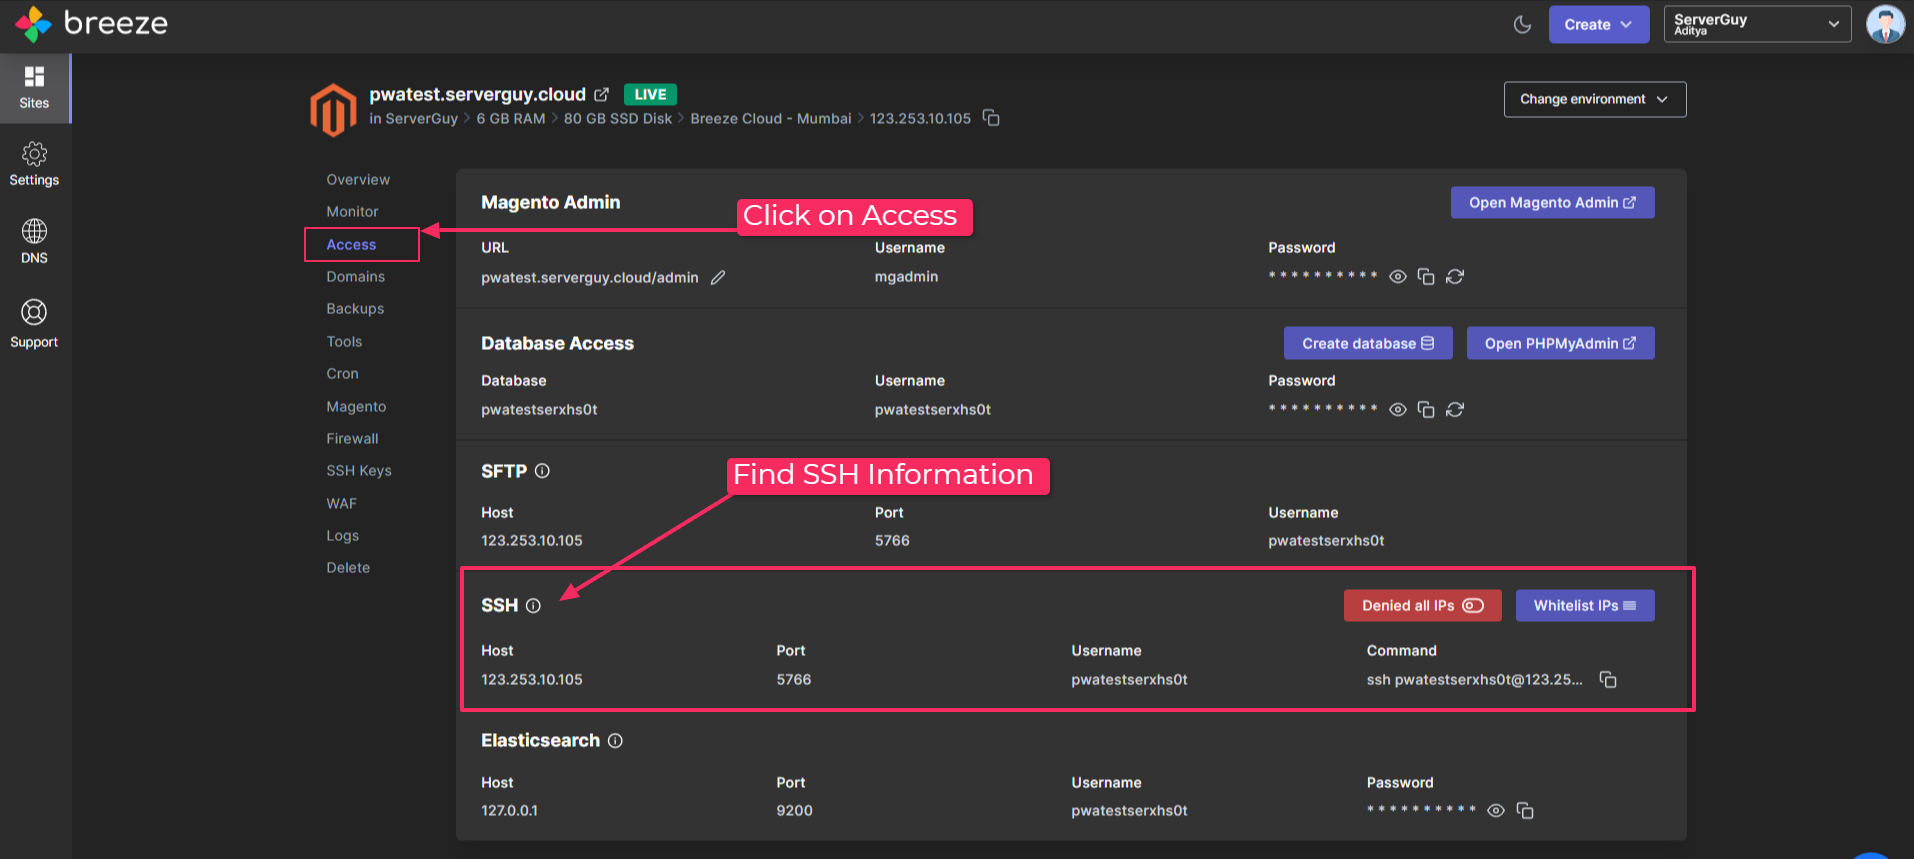
Task: Click the pwatest.serverguy.cloud site title
Action: tap(477, 94)
